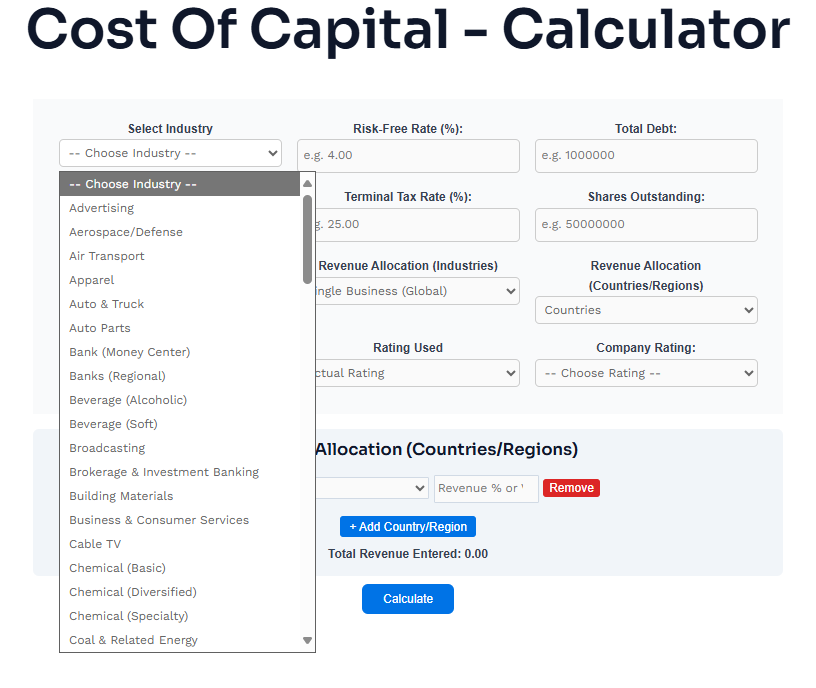Screen dimensions: 816x688
Task: Select Beverage (Alcoholic) from list
Action: coord(127,400)
